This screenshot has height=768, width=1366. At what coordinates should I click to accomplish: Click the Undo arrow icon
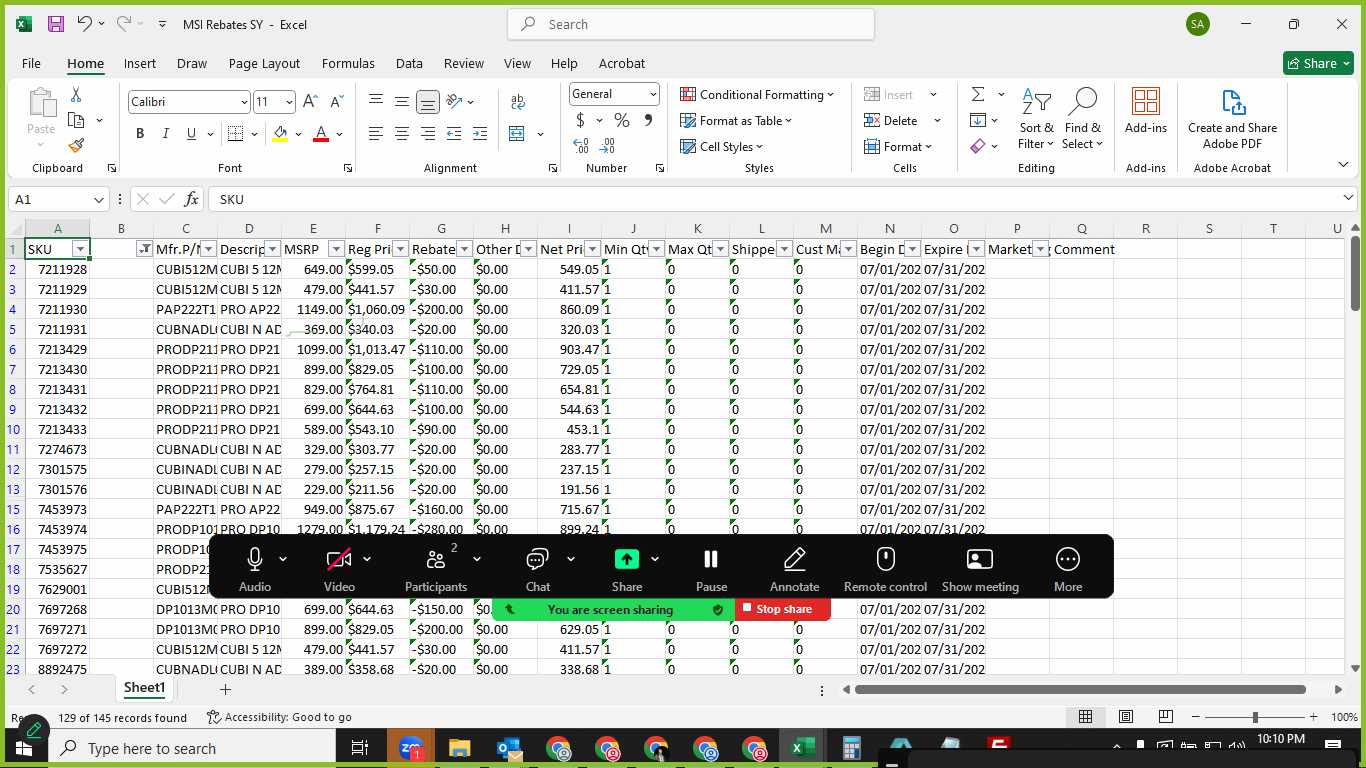click(x=85, y=24)
